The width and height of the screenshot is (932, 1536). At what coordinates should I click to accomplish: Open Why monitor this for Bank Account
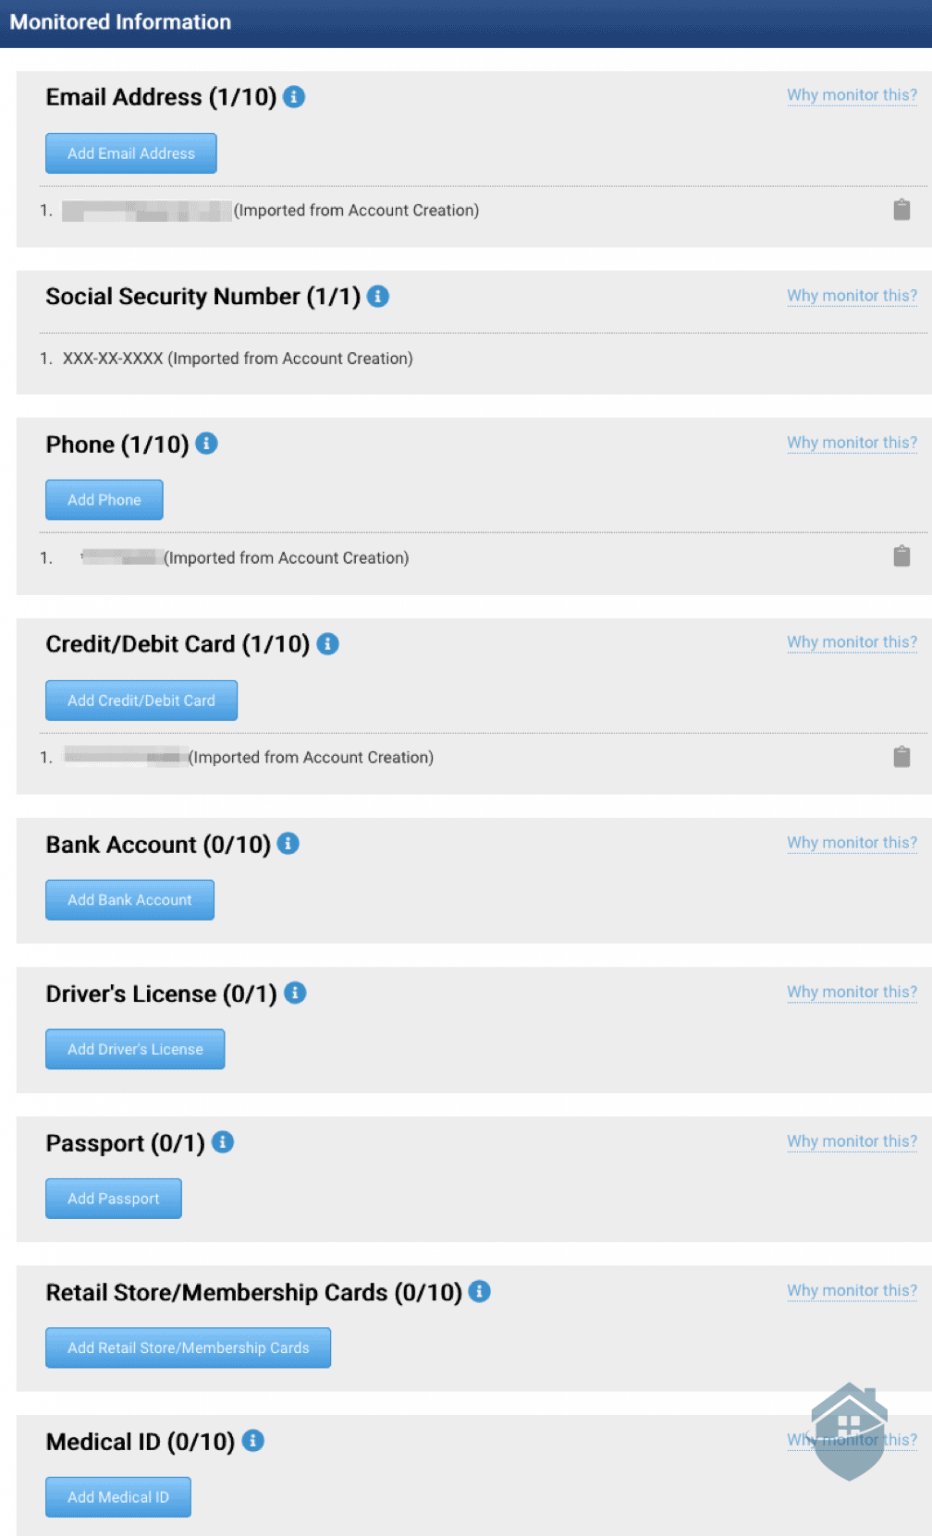851,843
